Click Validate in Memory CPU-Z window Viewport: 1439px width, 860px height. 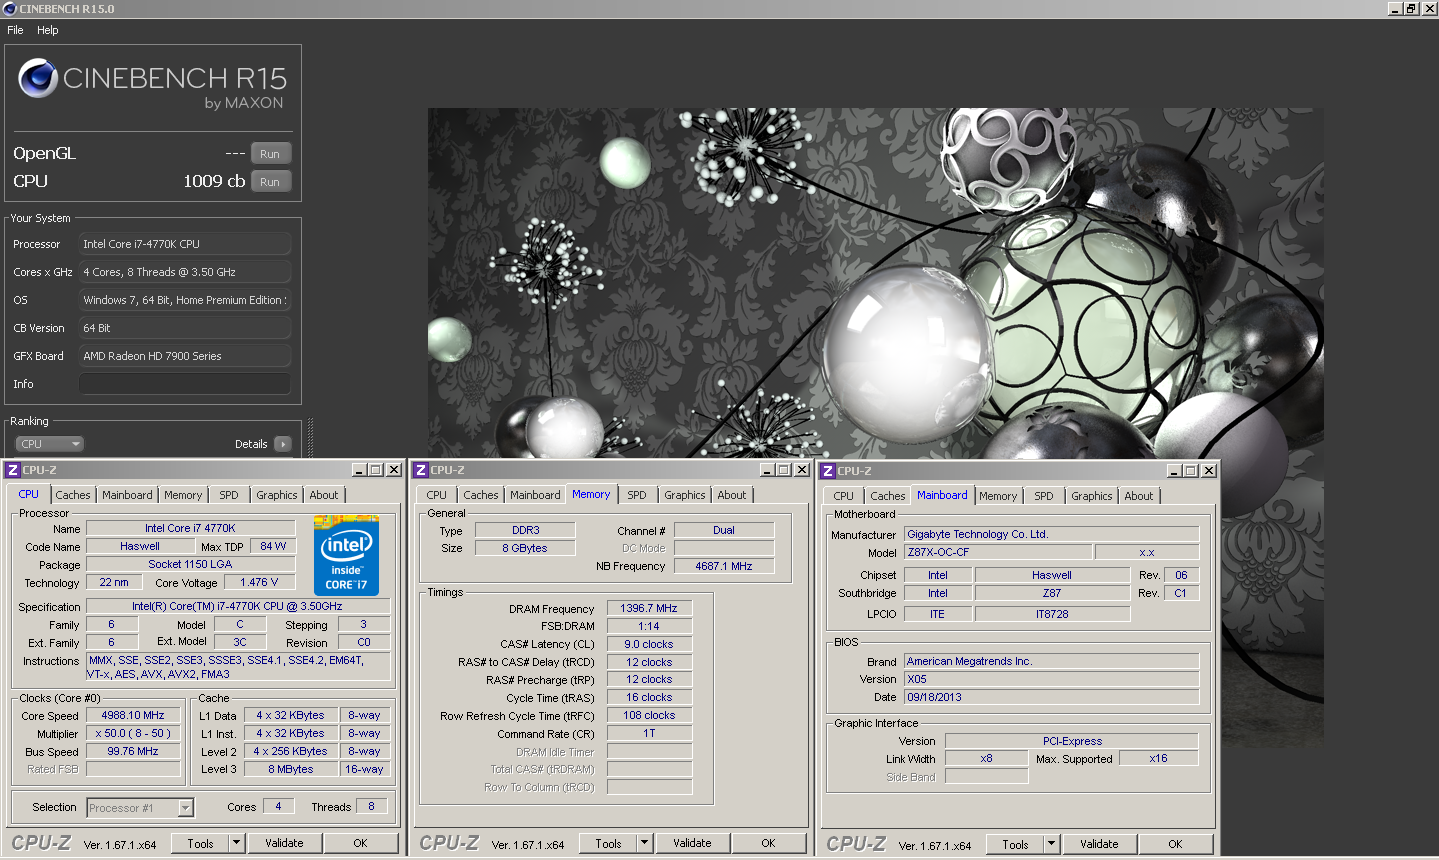pyautogui.click(x=692, y=843)
